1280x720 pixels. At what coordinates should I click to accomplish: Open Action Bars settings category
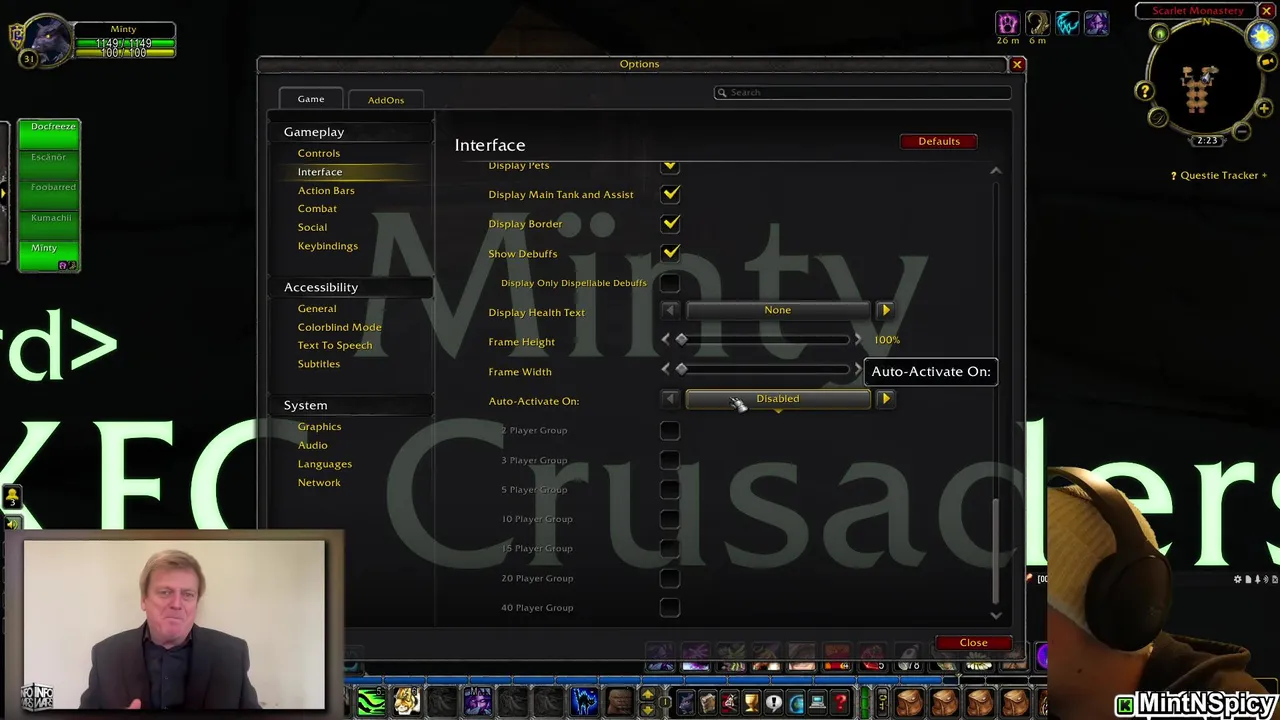click(326, 190)
